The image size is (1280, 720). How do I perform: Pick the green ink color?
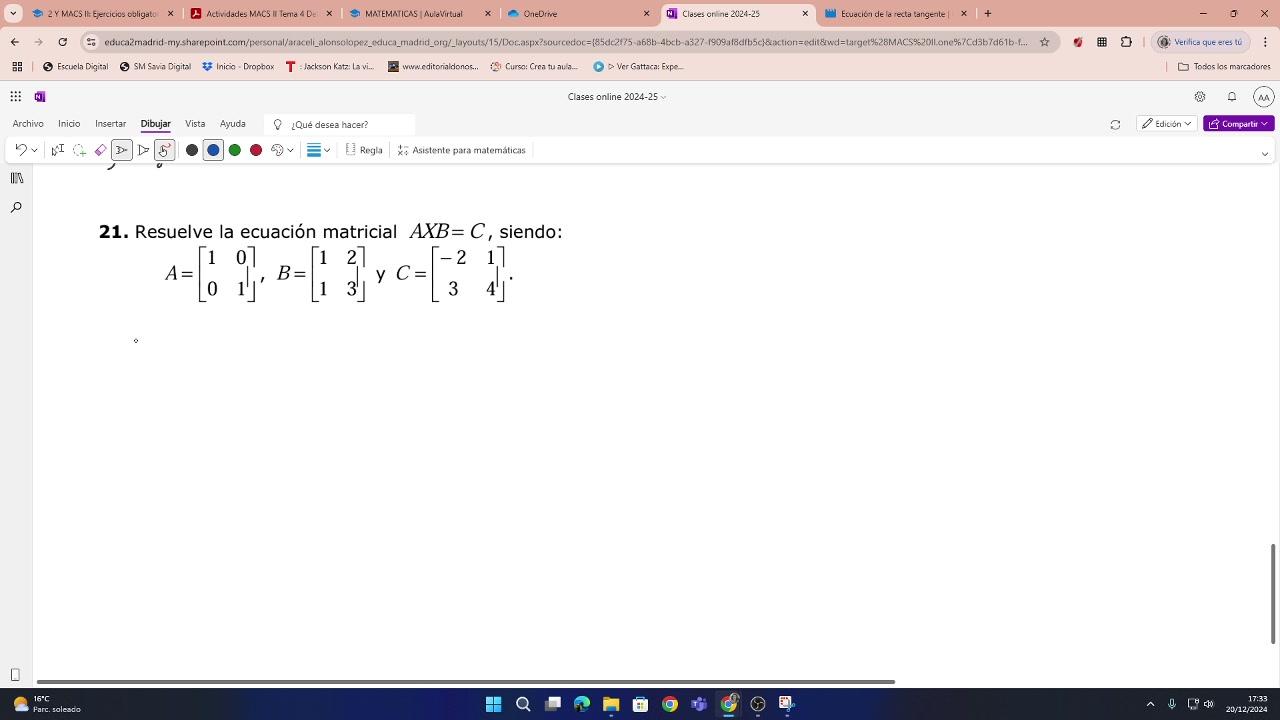tap(235, 150)
